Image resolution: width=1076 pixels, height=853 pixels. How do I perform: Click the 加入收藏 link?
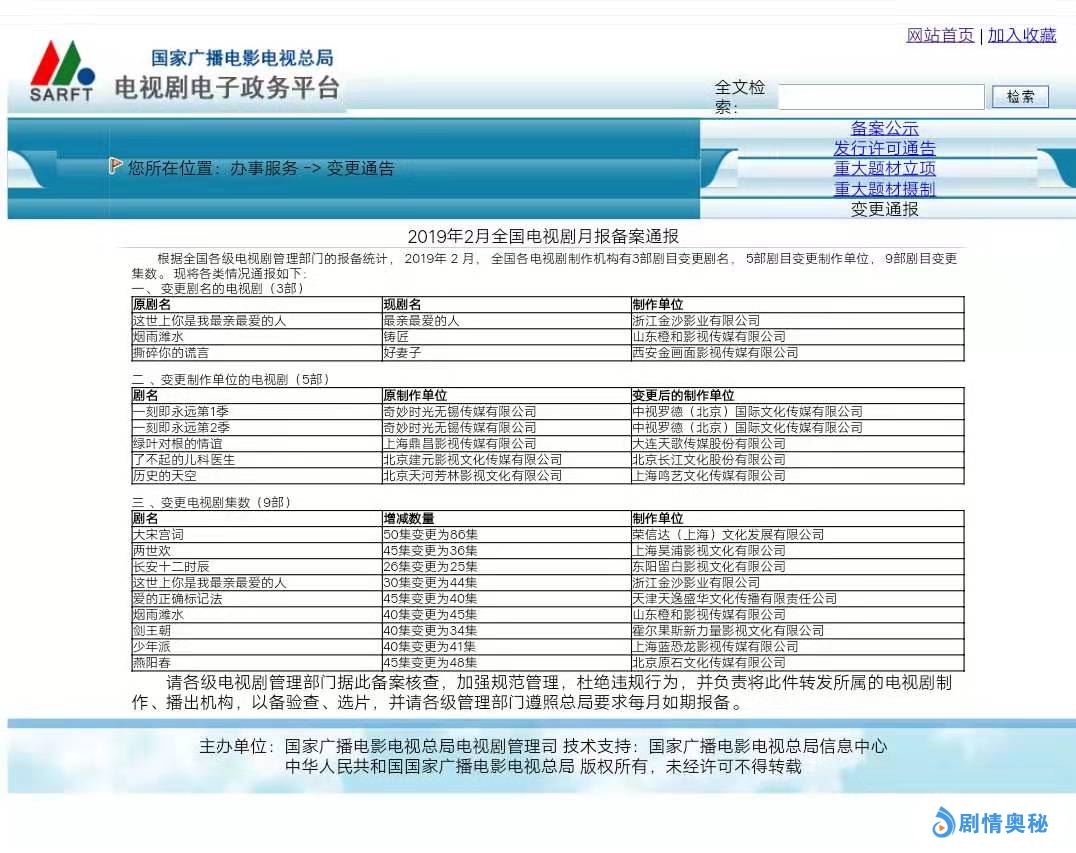pos(1022,35)
